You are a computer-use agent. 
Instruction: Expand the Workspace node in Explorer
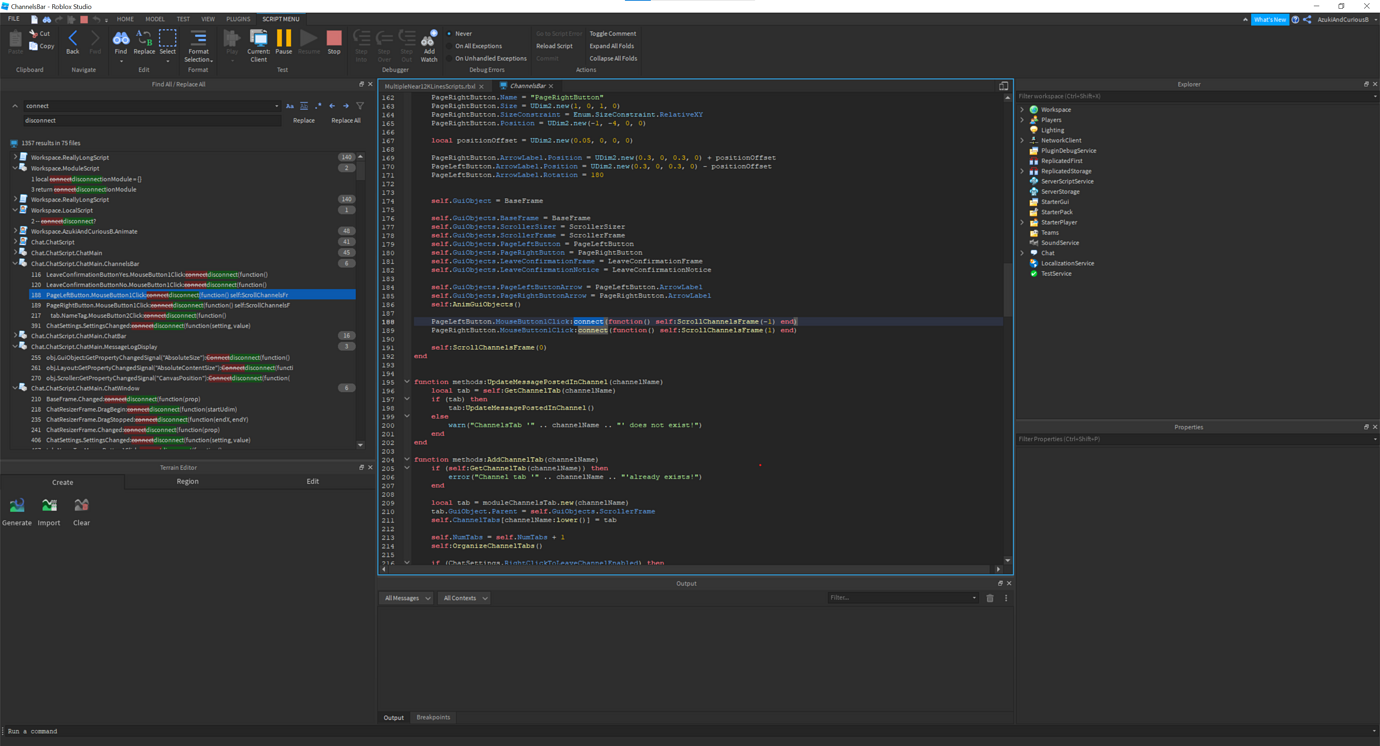coord(1022,110)
